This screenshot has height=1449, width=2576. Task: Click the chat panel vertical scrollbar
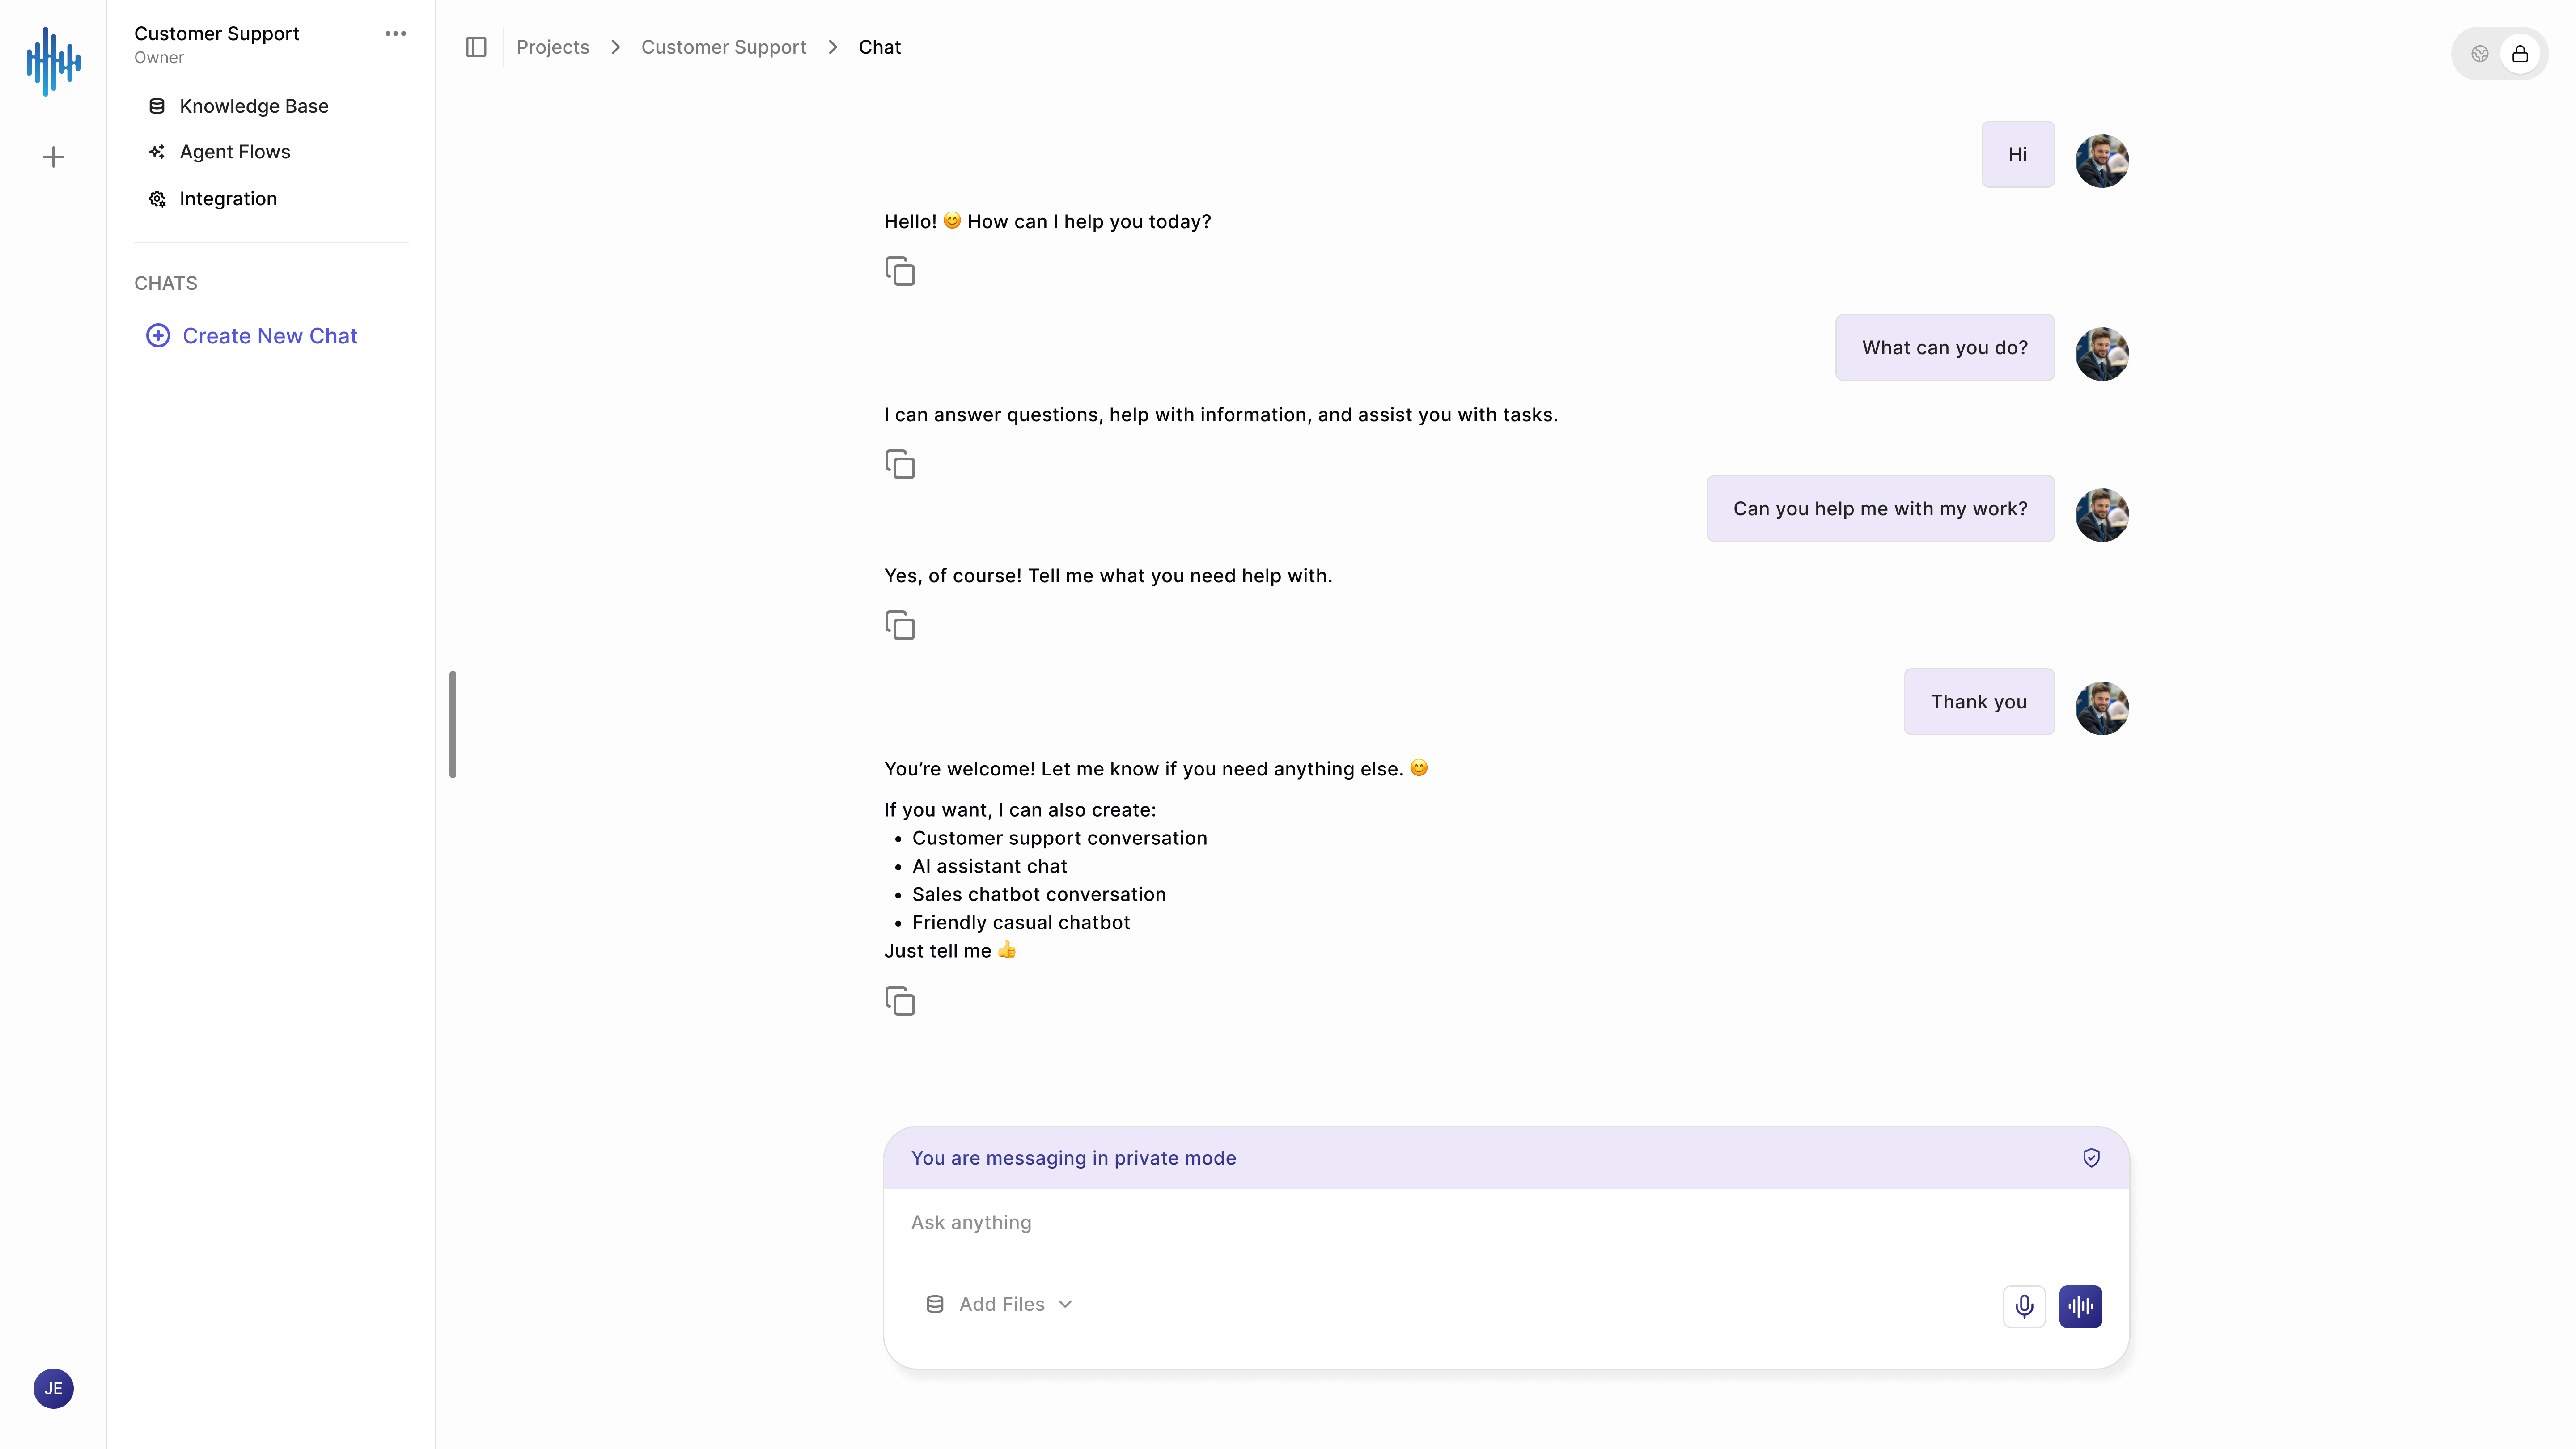point(453,724)
